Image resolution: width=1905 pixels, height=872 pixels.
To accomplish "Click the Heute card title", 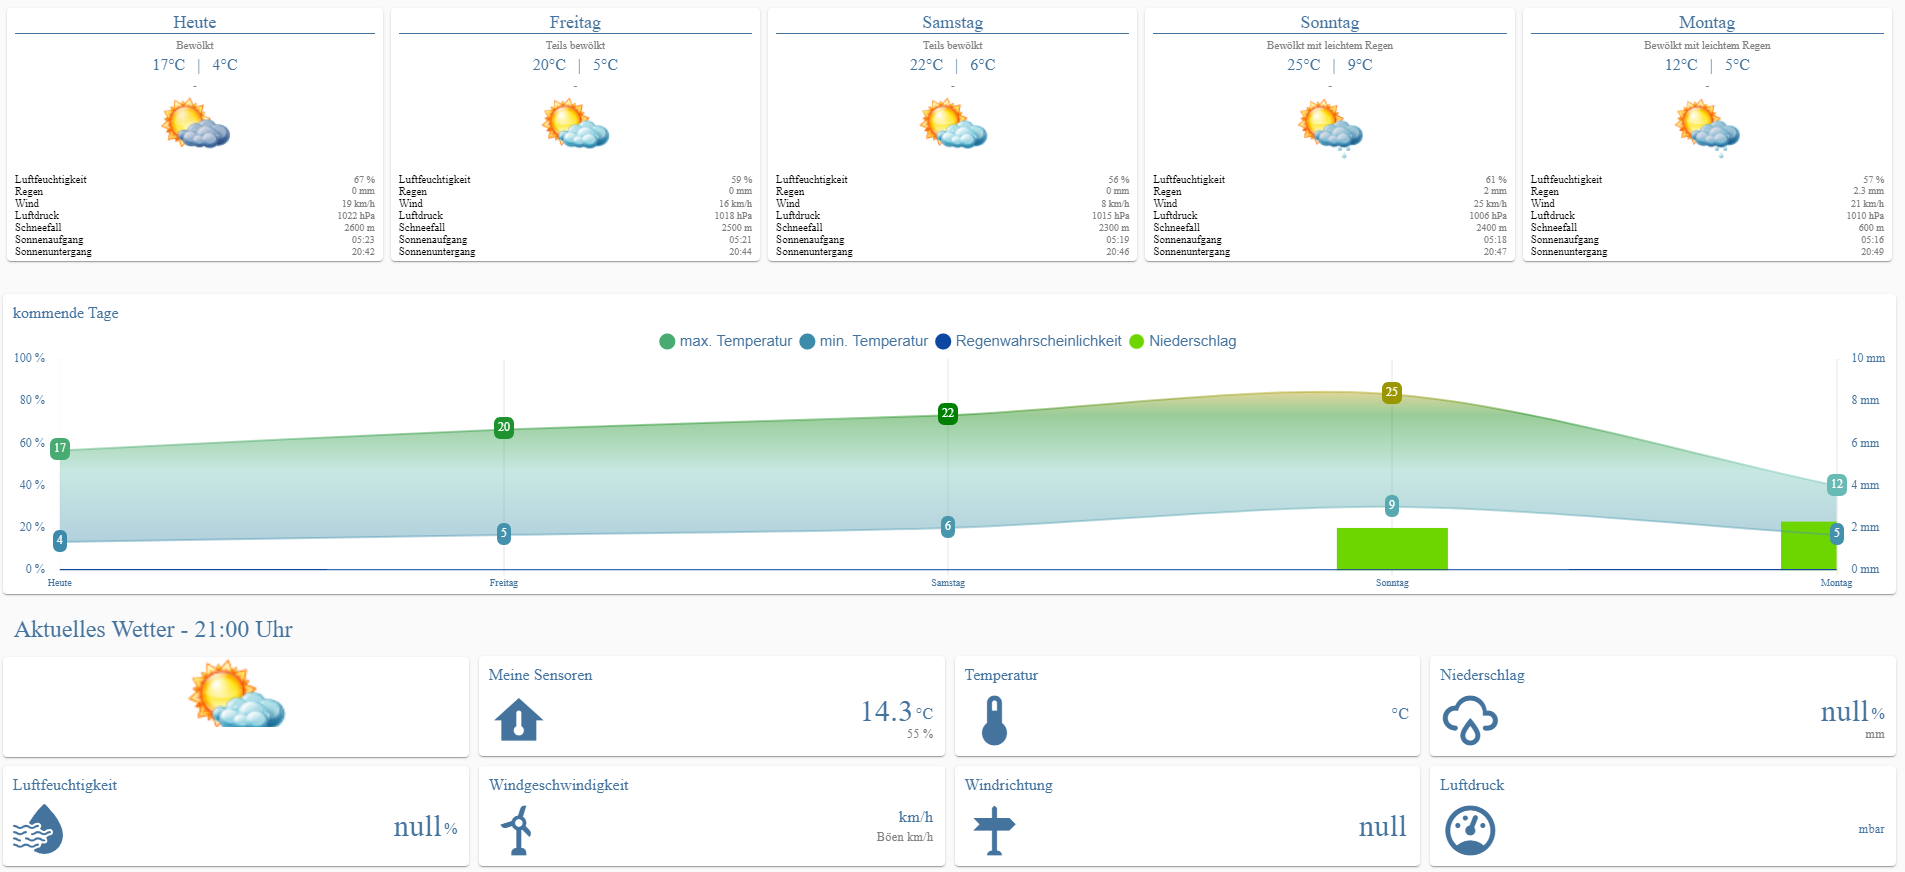I will coord(195,22).
